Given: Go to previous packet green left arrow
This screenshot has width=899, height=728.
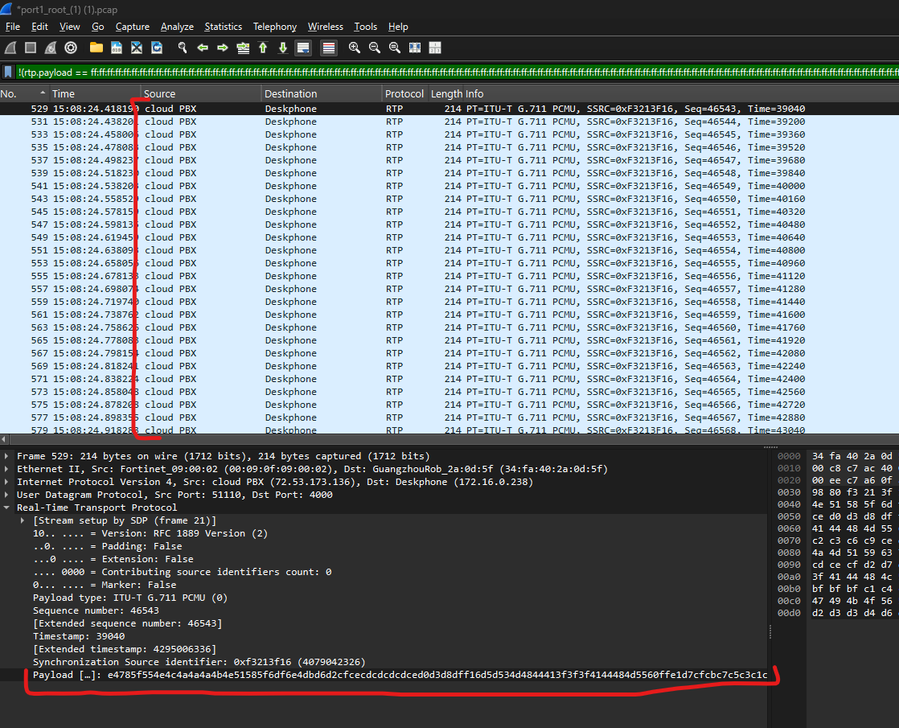Looking at the screenshot, I should [203, 48].
